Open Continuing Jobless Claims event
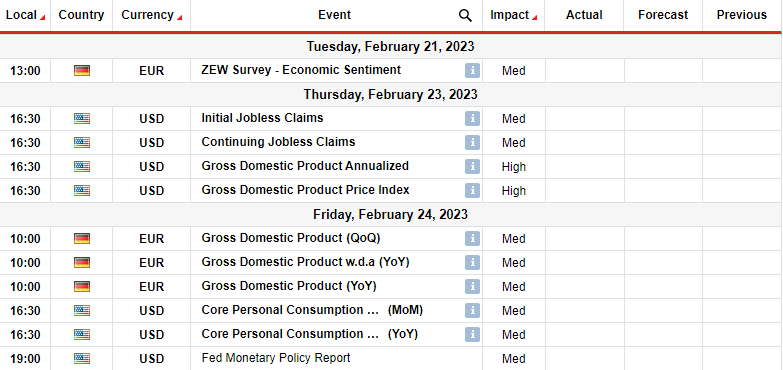 click(278, 142)
